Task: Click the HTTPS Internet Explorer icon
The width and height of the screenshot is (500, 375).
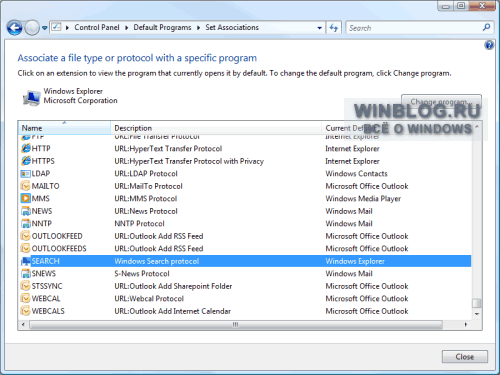Action: coord(26,161)
